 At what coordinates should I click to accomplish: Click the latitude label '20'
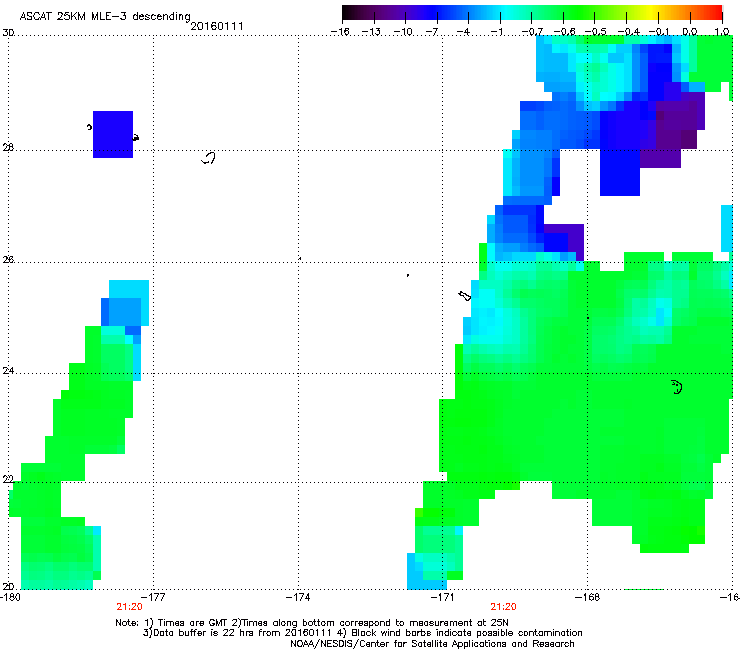point(8,587)
